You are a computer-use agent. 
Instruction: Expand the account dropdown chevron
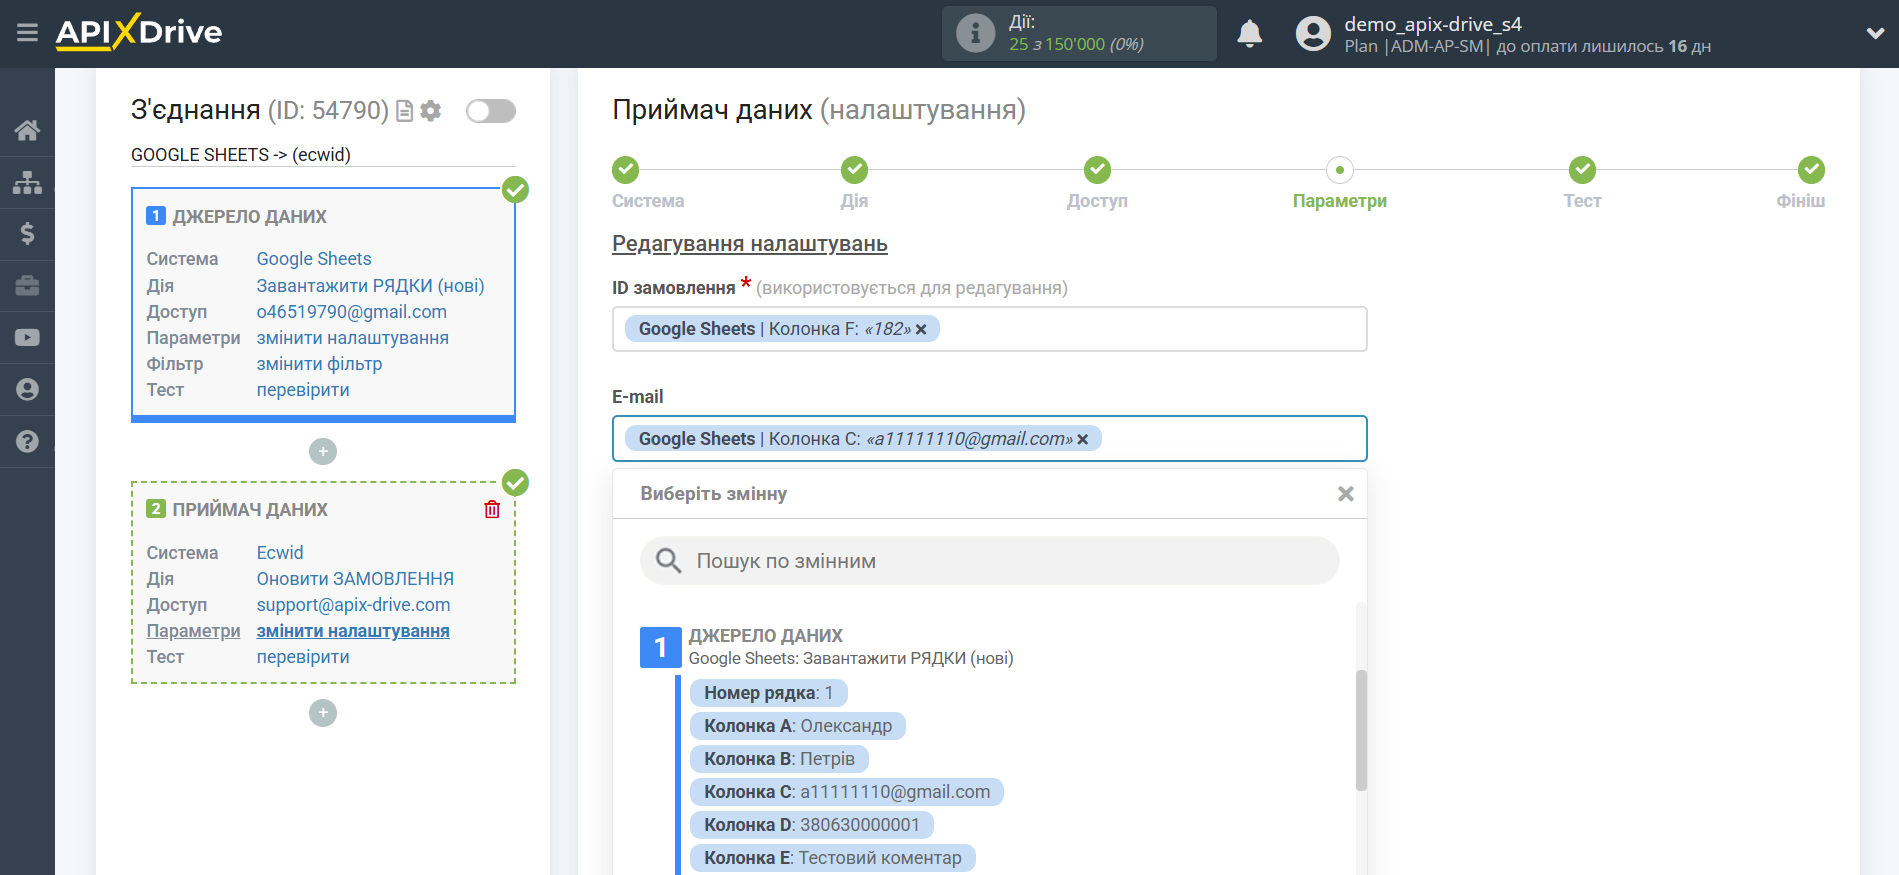click(x=1875, y=33)
